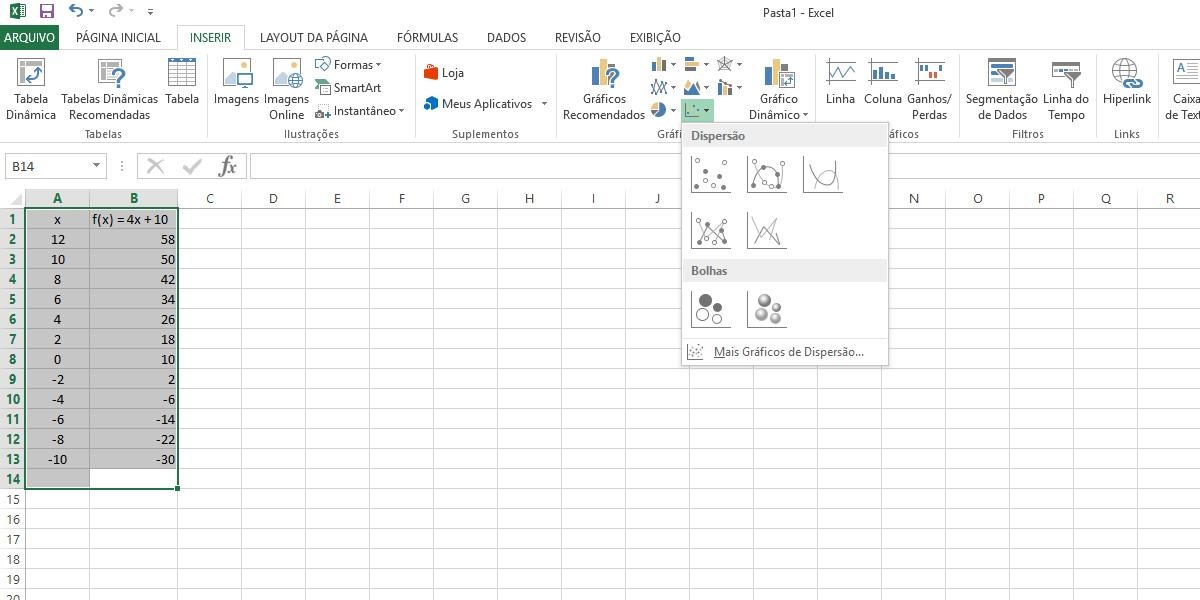Screen dimensions: 1200x600
Task: Select the basic scatter chart with markers only
Action: (710, 175)
